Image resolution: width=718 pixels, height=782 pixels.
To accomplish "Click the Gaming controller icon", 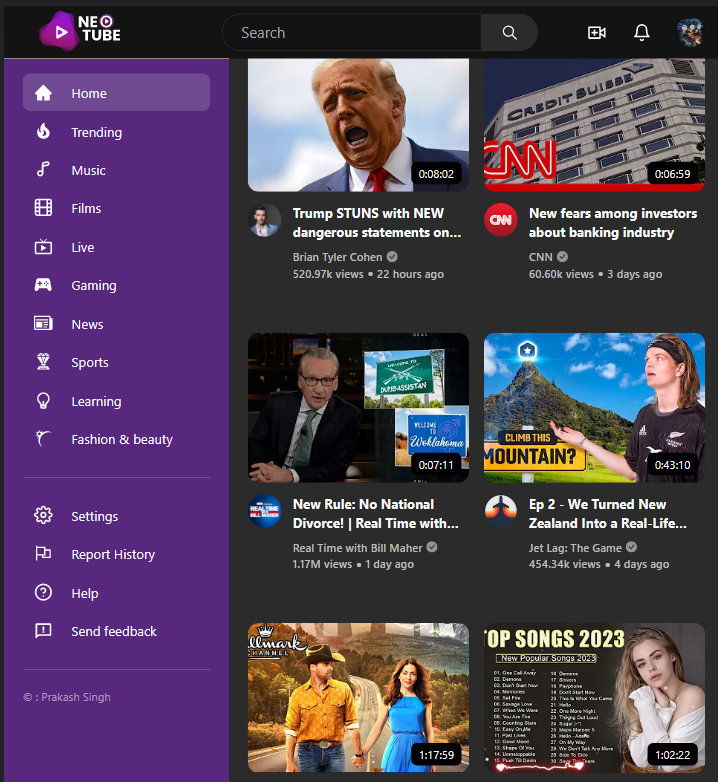I will coord(43,285).
